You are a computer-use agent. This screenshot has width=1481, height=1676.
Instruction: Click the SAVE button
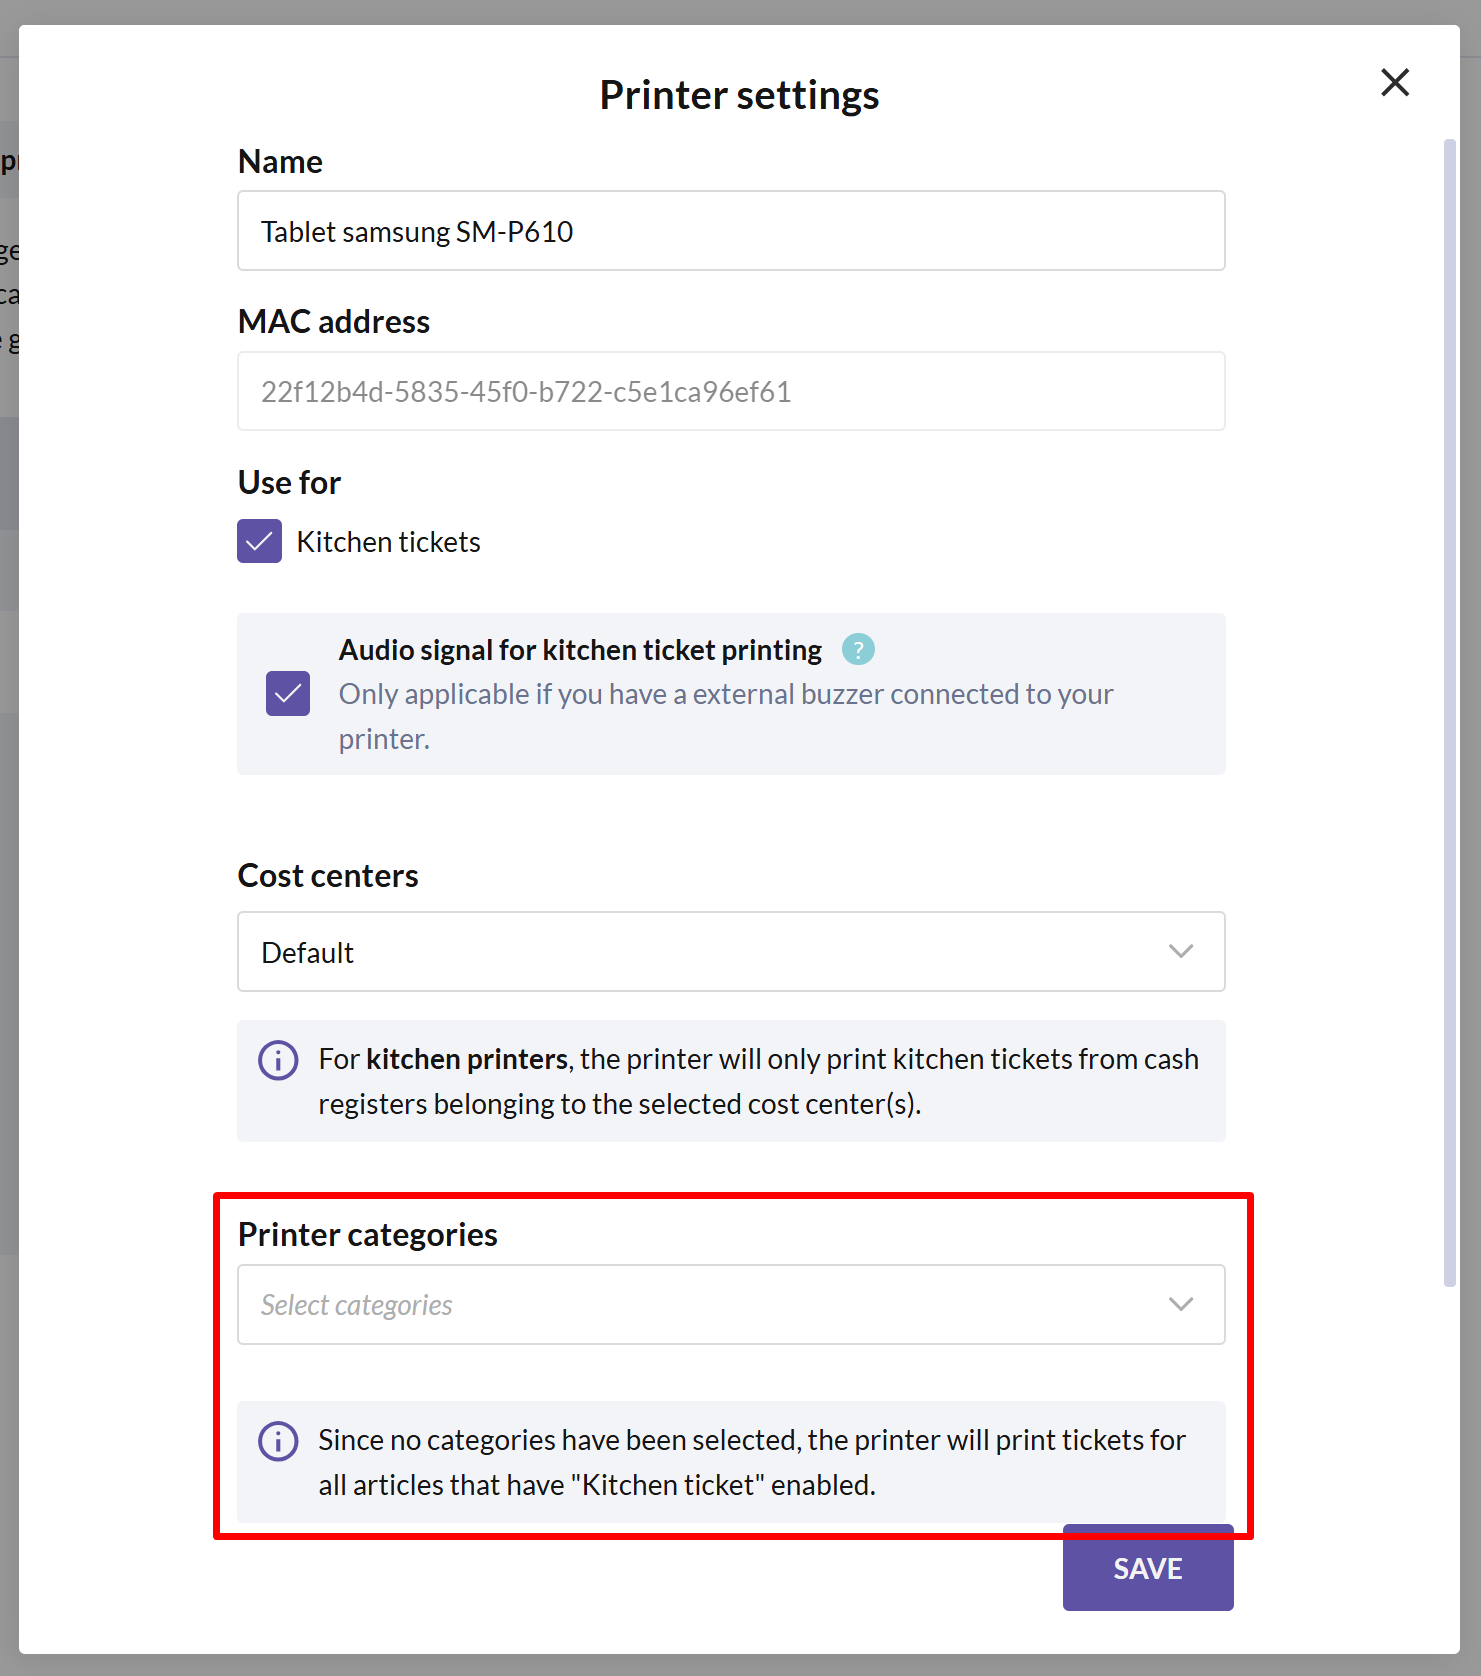click(x=1148, y=1568)
